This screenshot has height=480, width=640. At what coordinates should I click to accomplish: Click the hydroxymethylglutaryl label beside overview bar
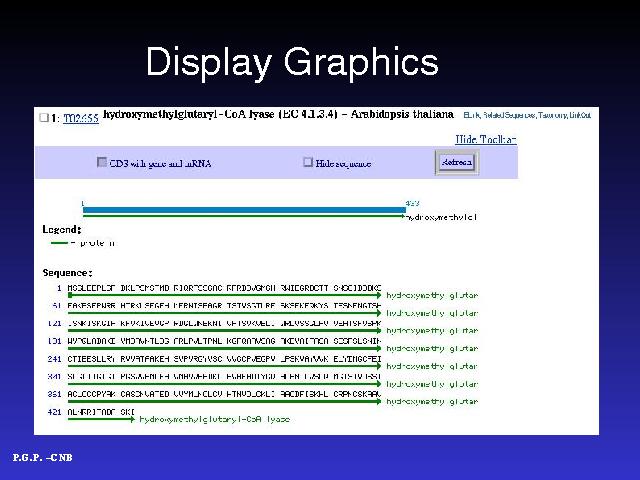[x=441, y=216]
